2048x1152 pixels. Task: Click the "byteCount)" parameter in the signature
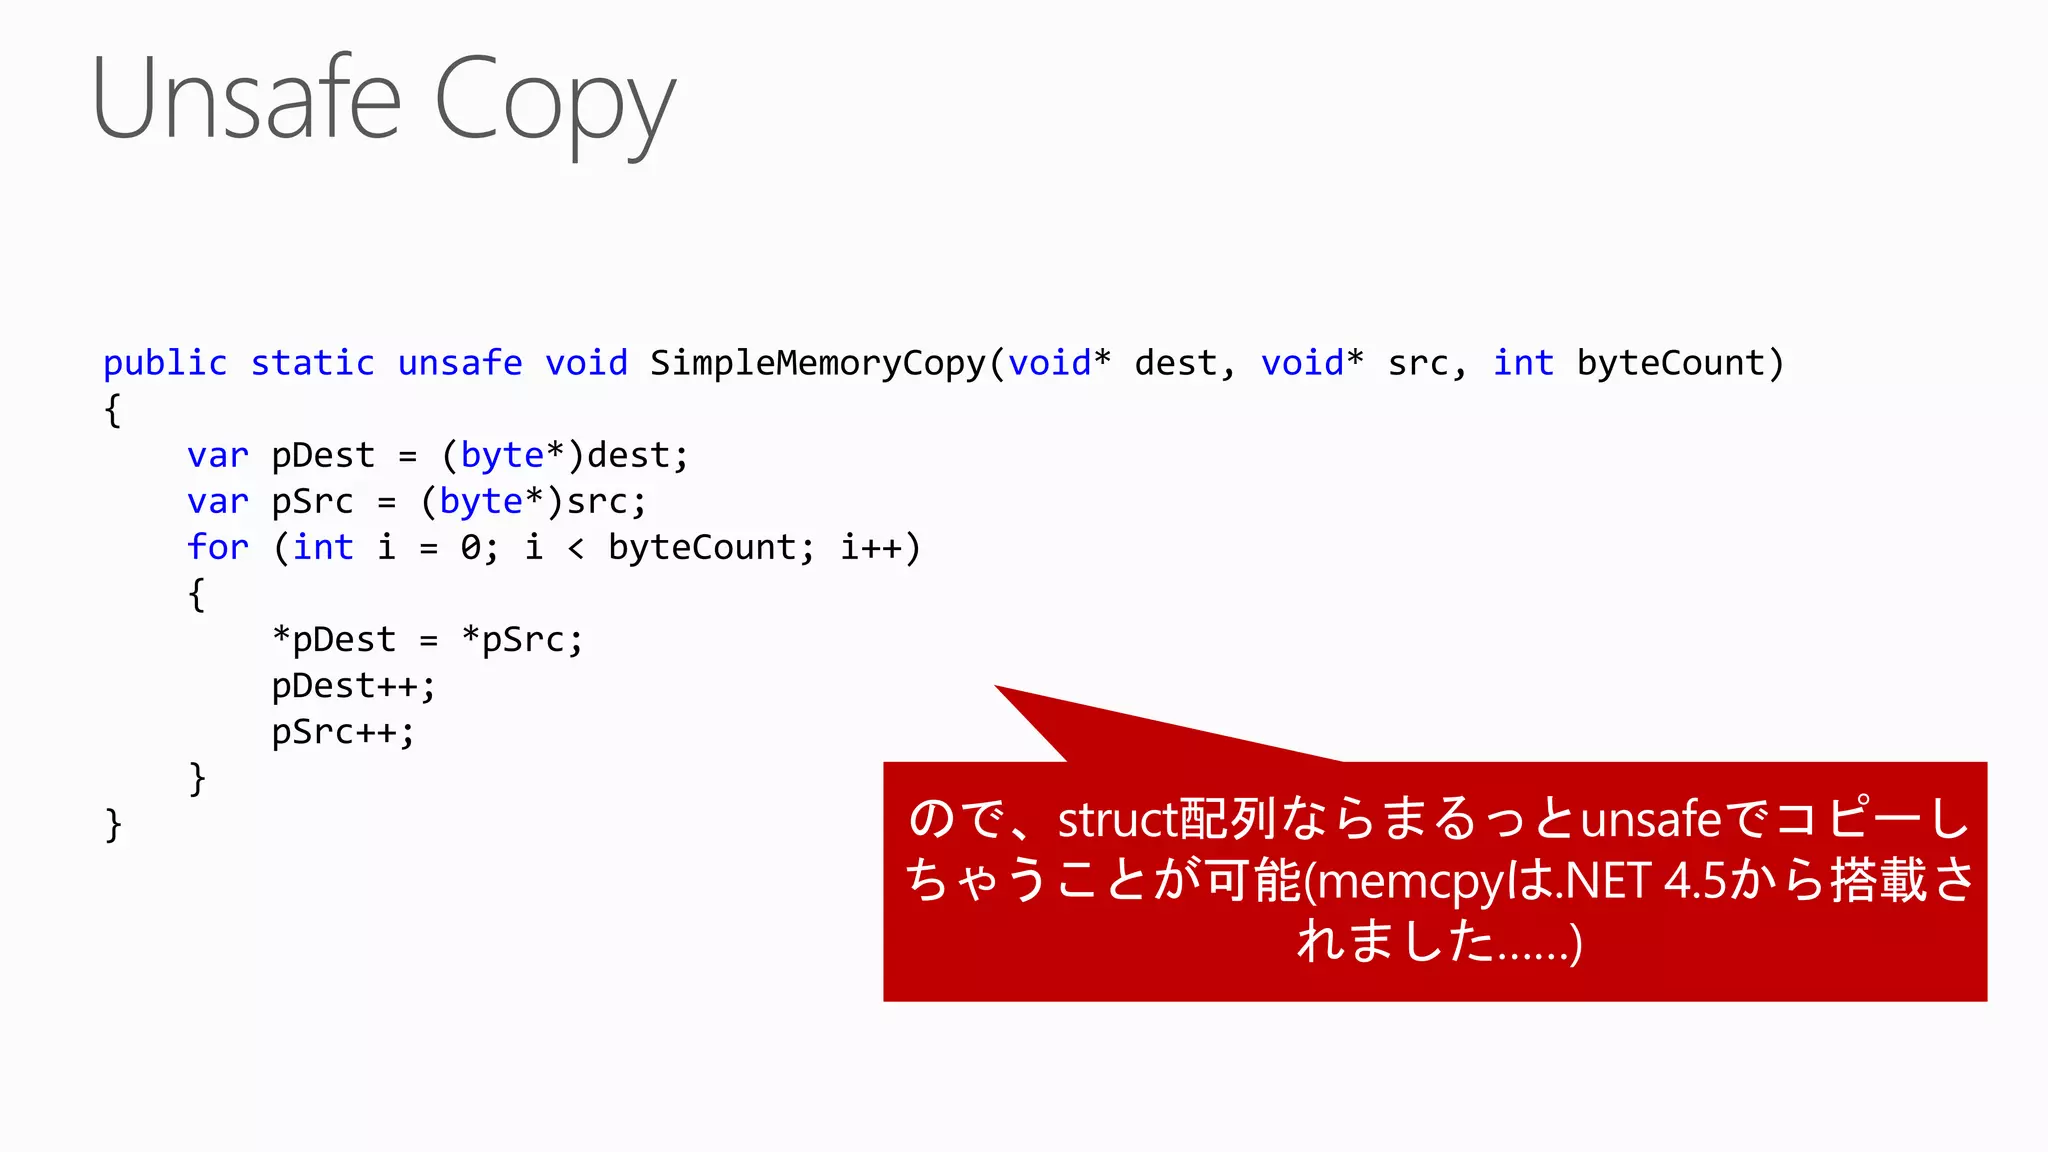point(1680,363)
